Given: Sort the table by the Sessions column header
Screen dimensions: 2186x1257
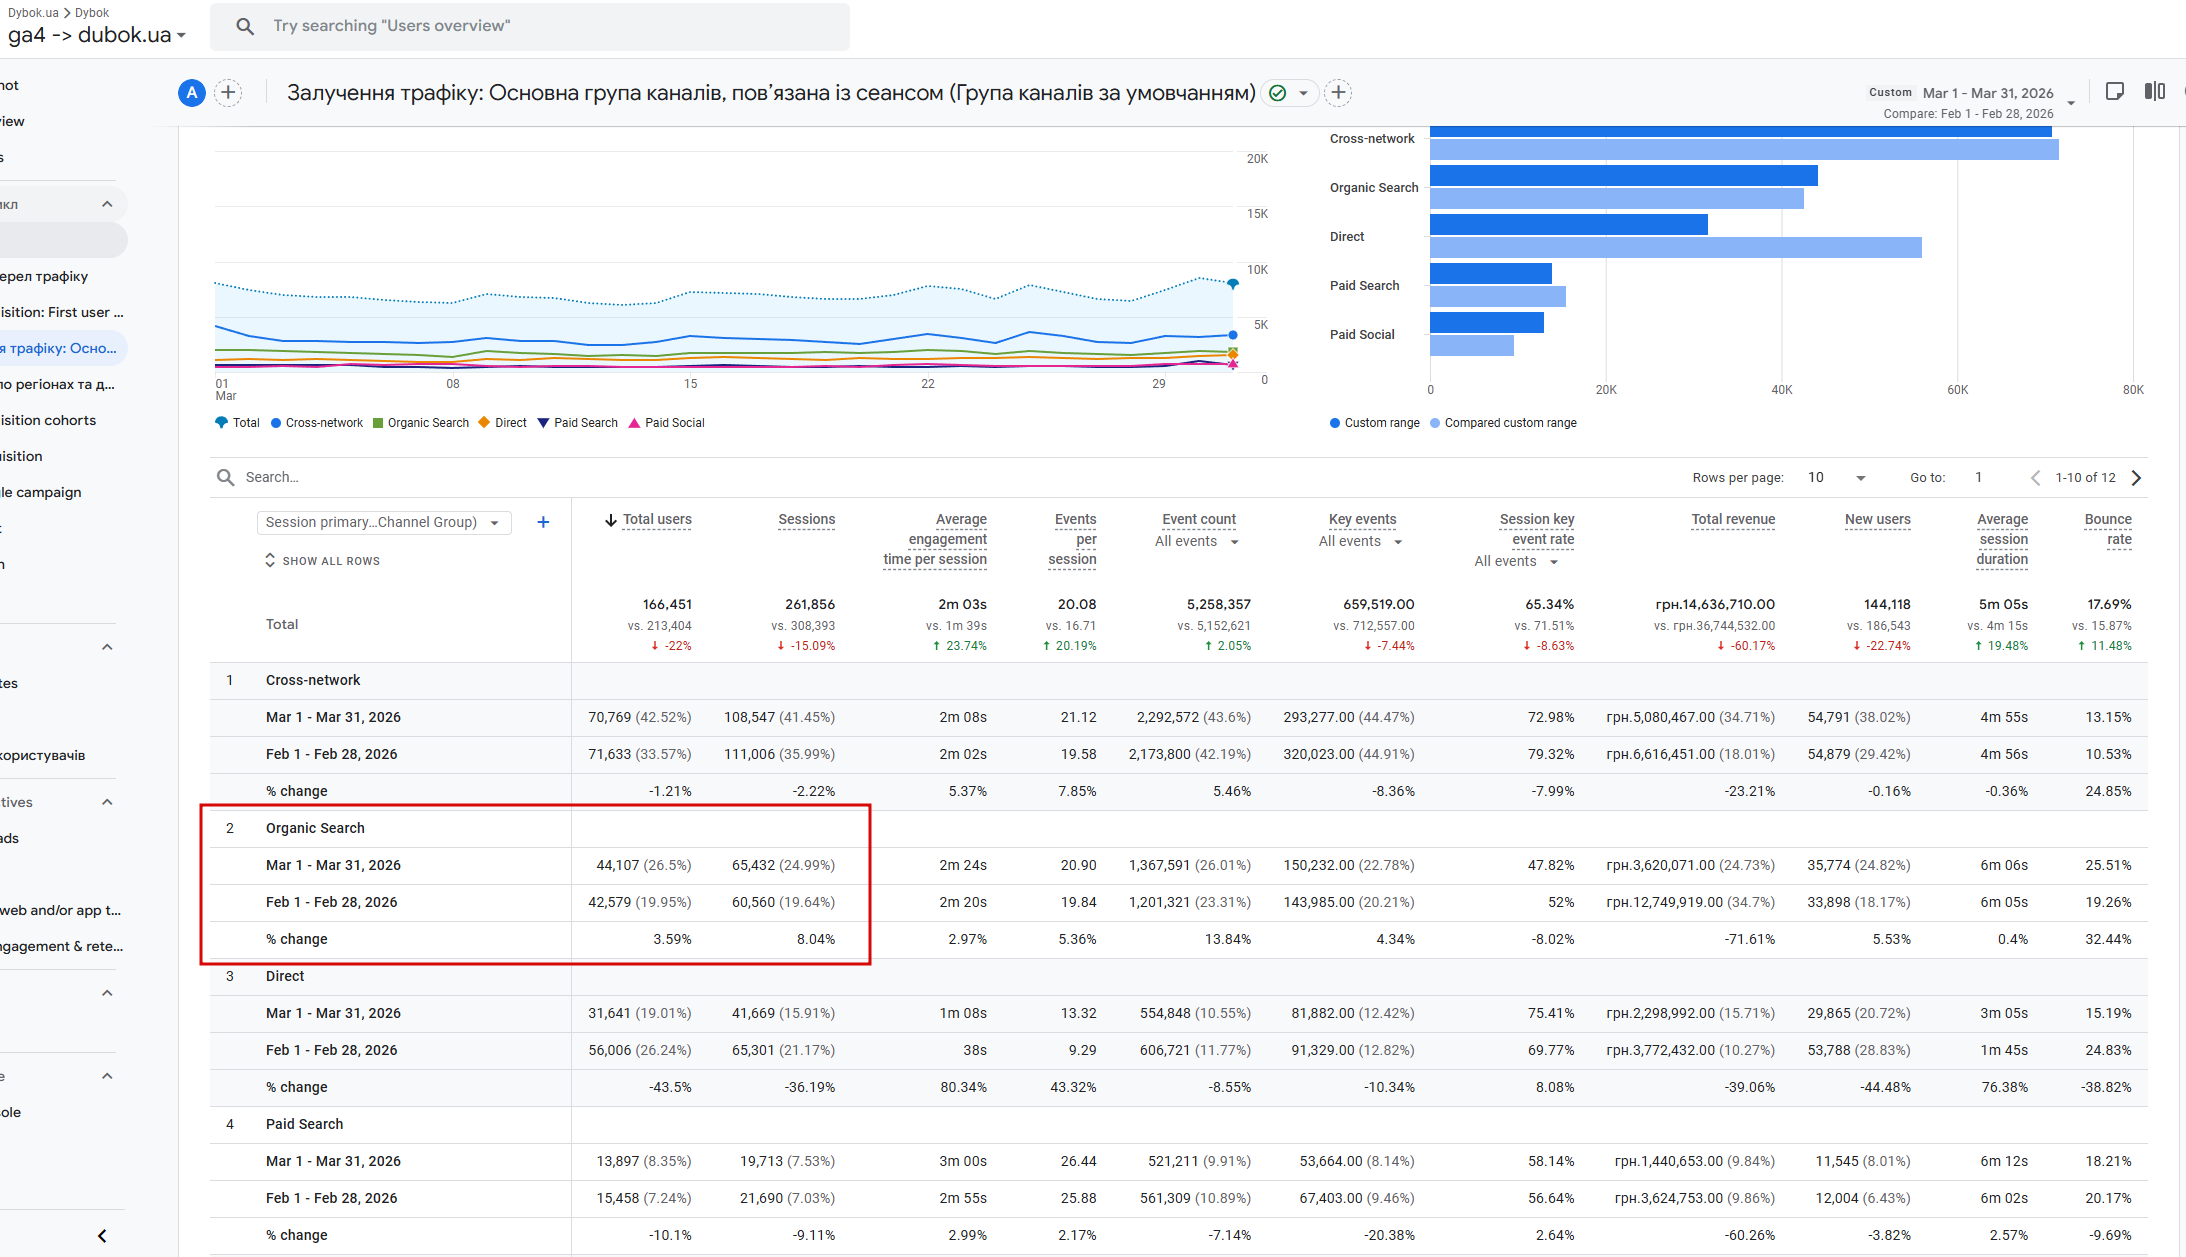Looking at the screenshot, I should point(806,519).
